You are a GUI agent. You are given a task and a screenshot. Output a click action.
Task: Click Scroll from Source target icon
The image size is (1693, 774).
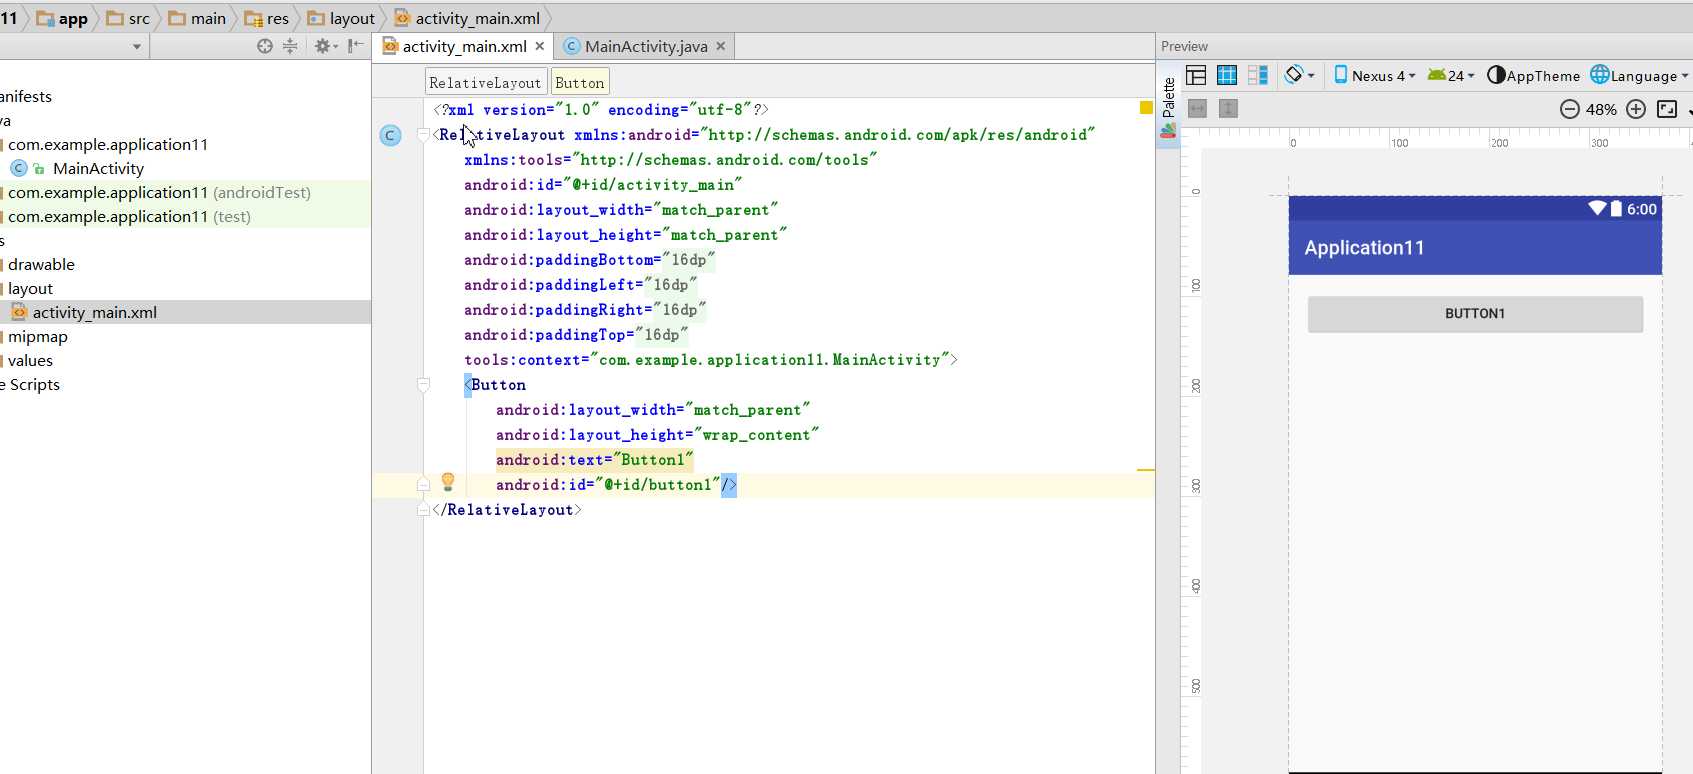pos(265,46)
